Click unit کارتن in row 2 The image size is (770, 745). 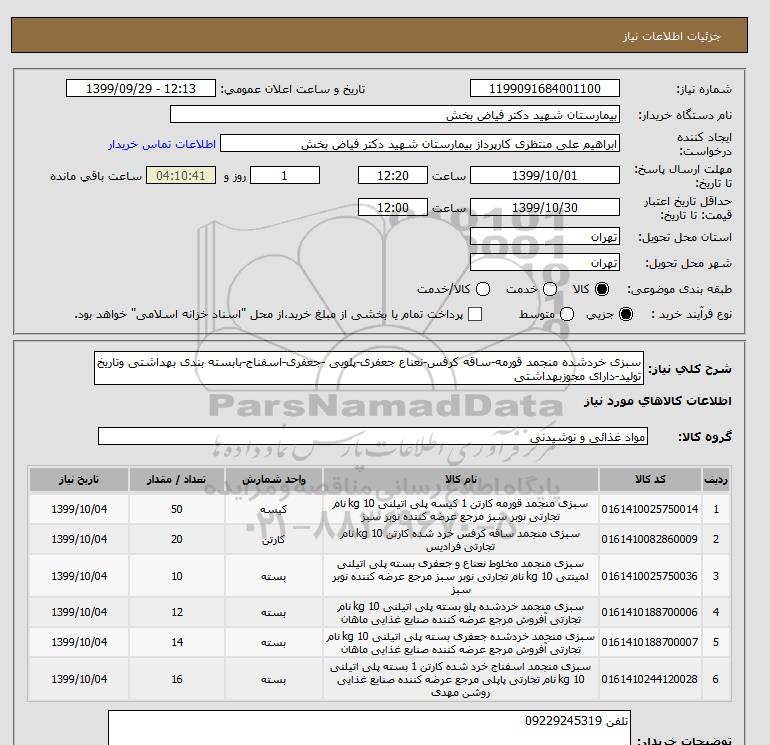pos(274,540)
